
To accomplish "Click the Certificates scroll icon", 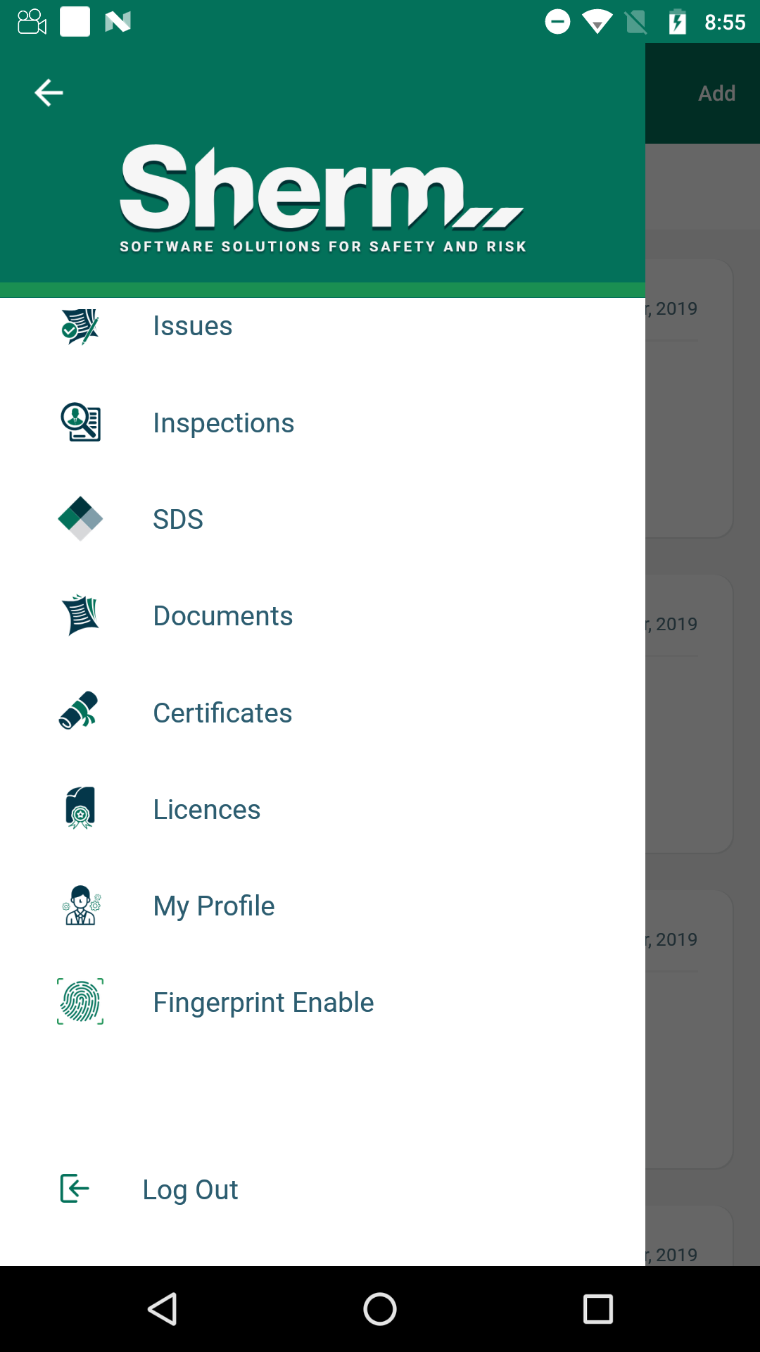I will (79, 711).
